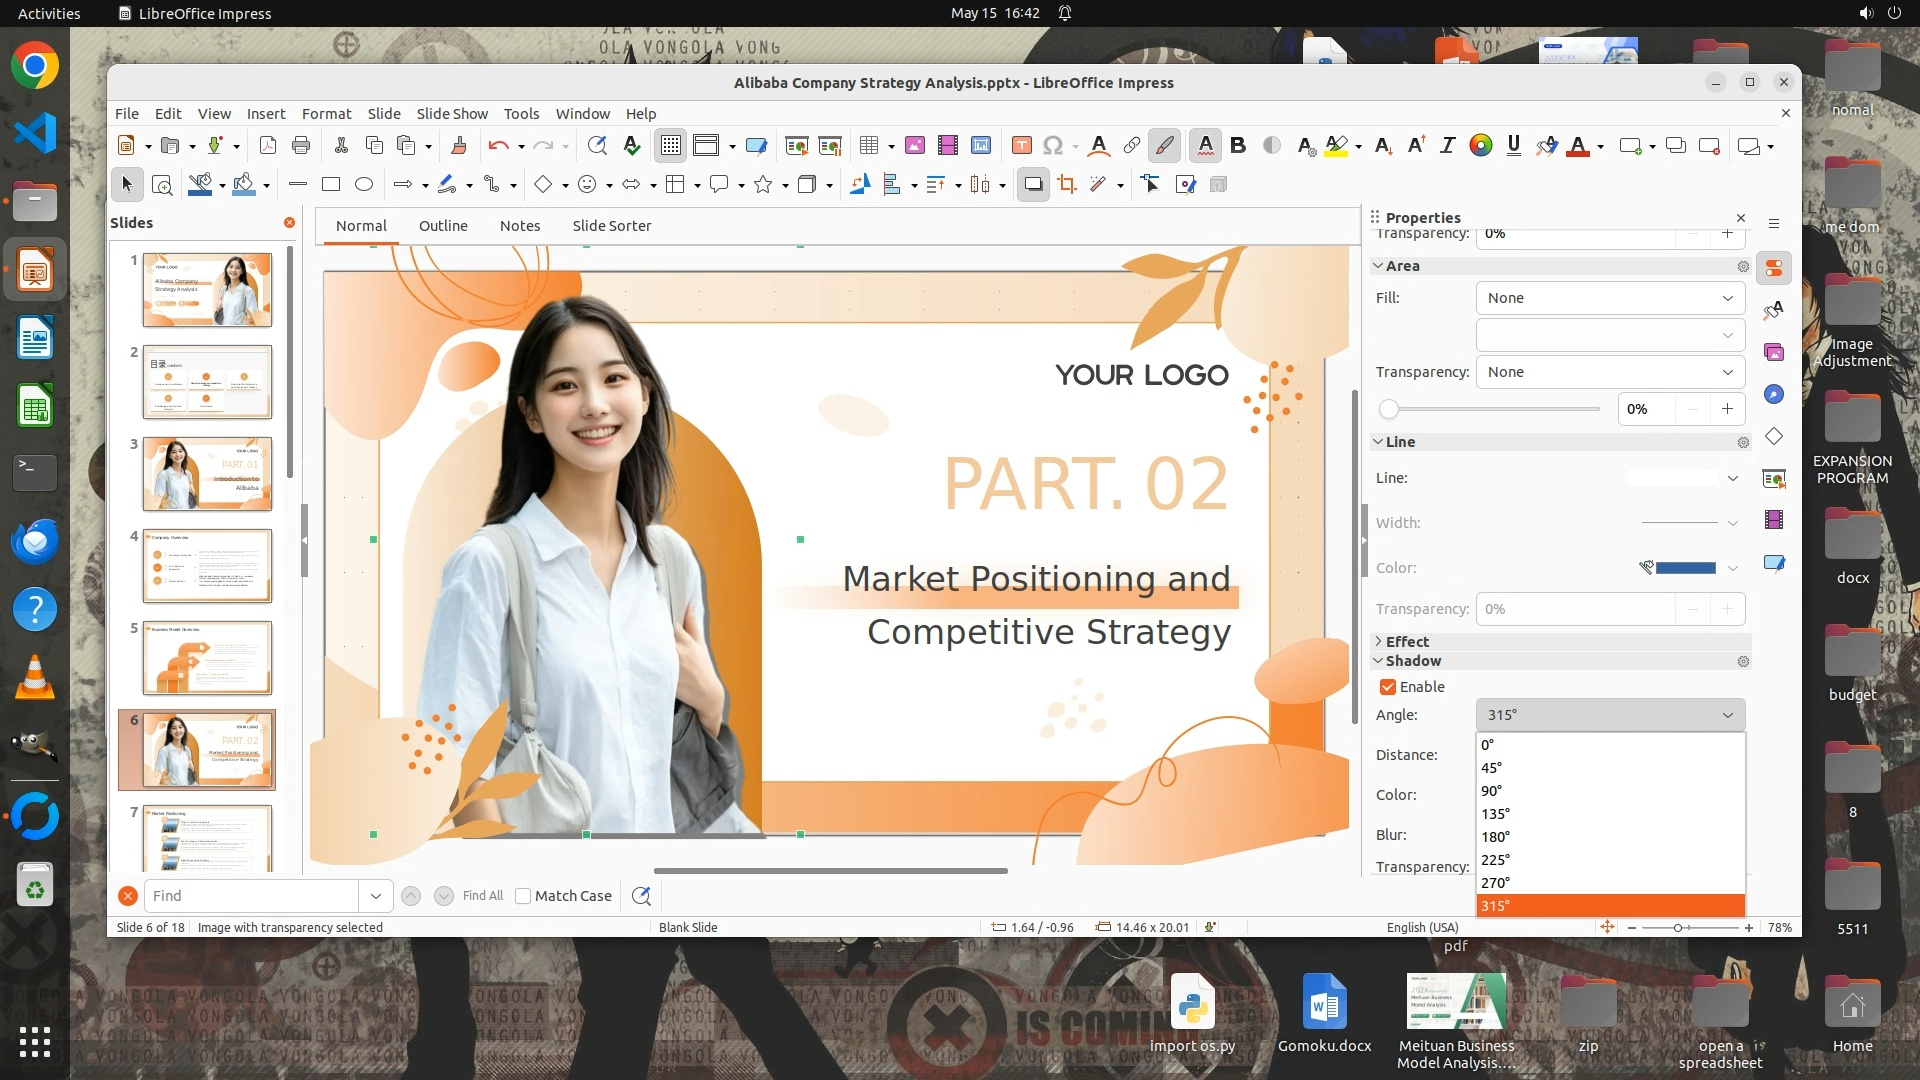
Task: Toggle the Display Grid icon
Action: tap(670, 146)
